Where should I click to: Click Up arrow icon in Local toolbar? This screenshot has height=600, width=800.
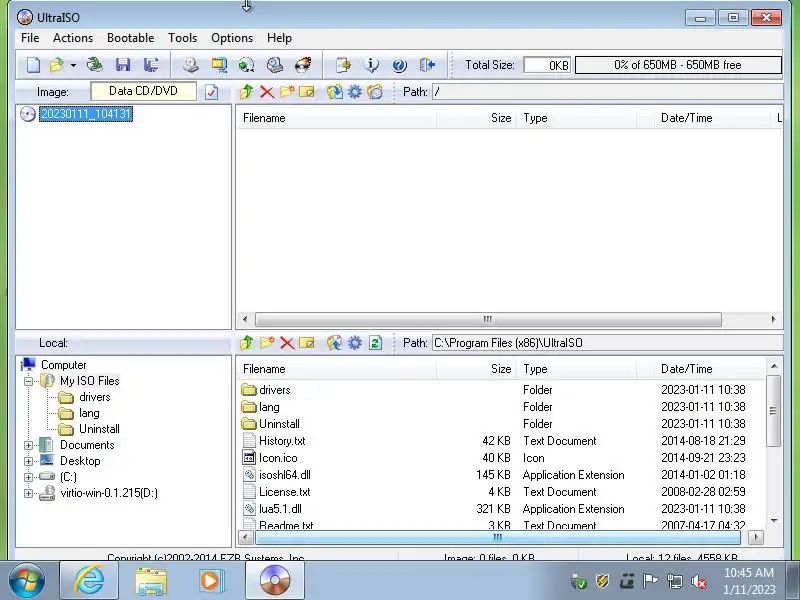247,343
